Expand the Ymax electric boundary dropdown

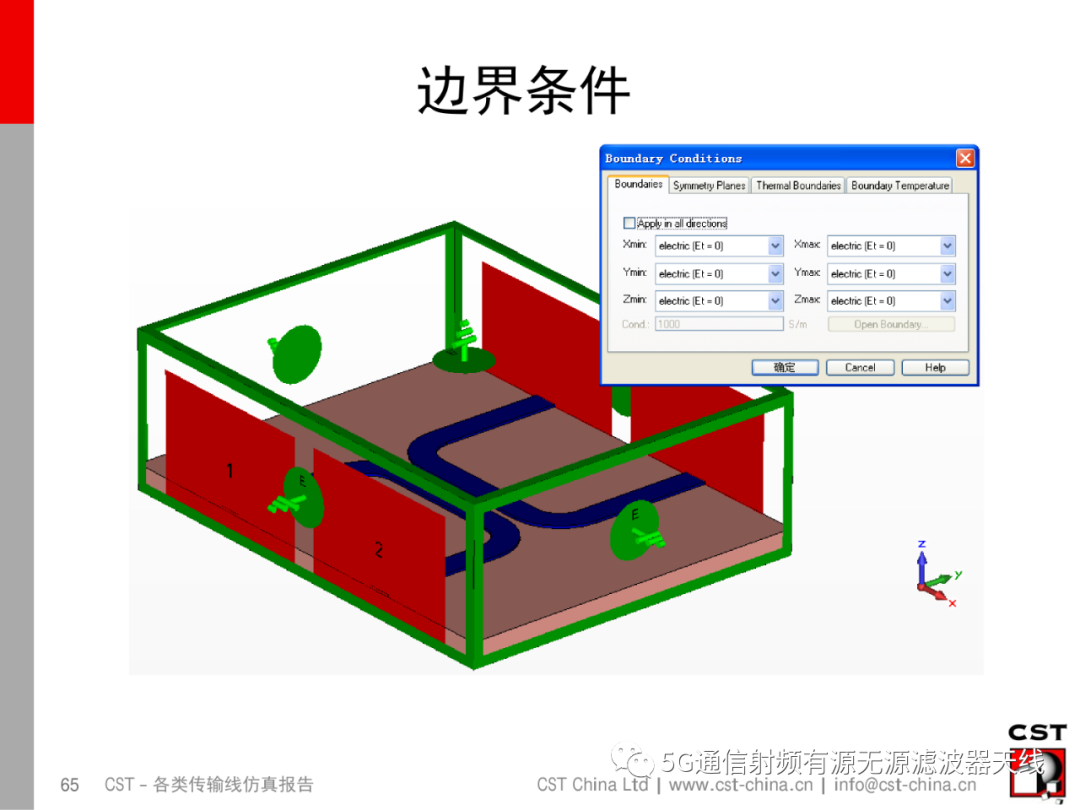[x=948, y=273]
